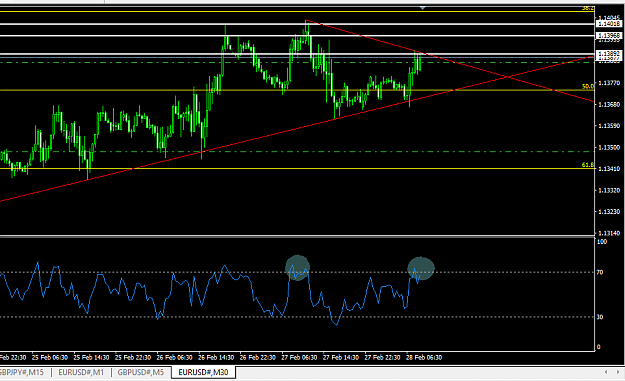Click the 25 Feb 22:30 time label
This screenshot has height=381, width=625.
coord(133,357)
